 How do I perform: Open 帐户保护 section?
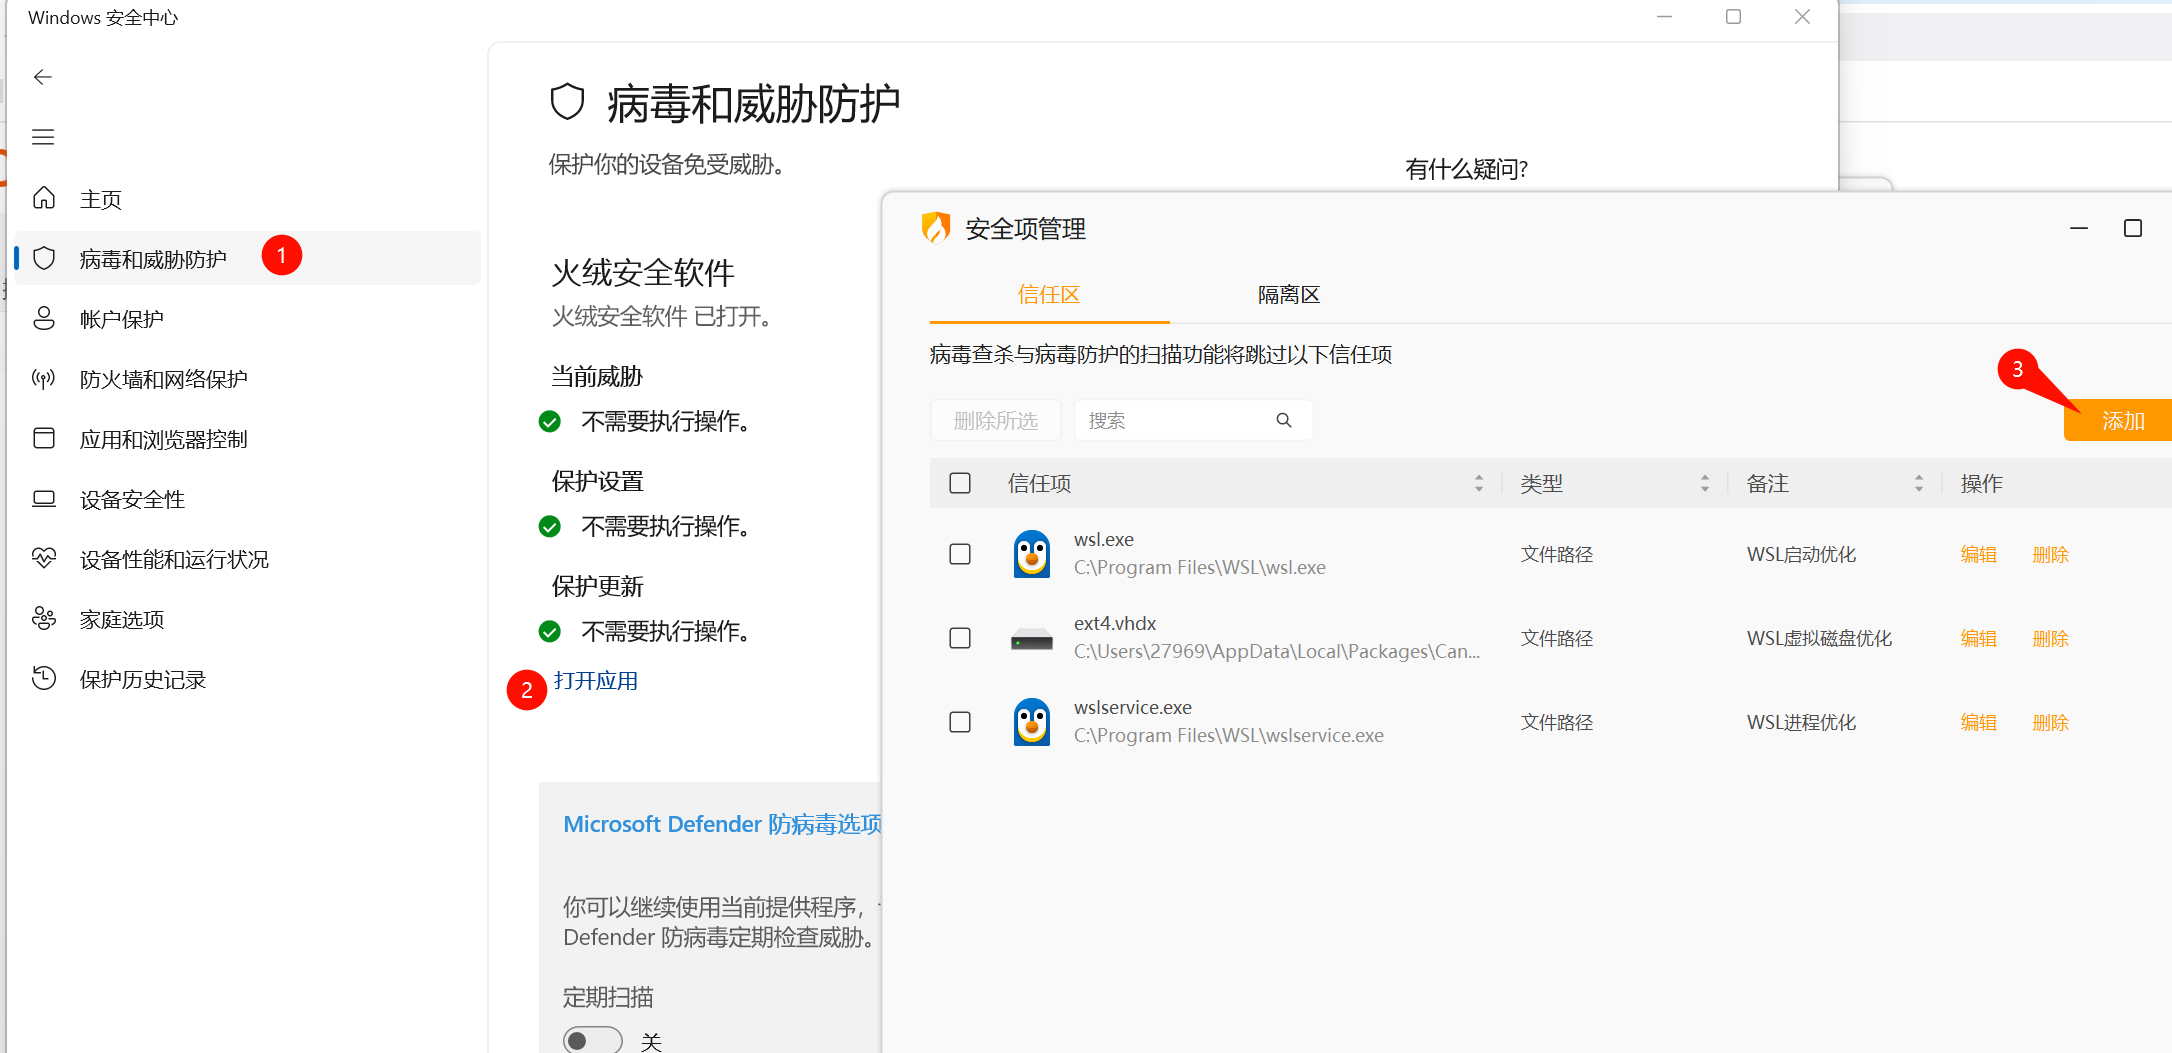[248, 319]
